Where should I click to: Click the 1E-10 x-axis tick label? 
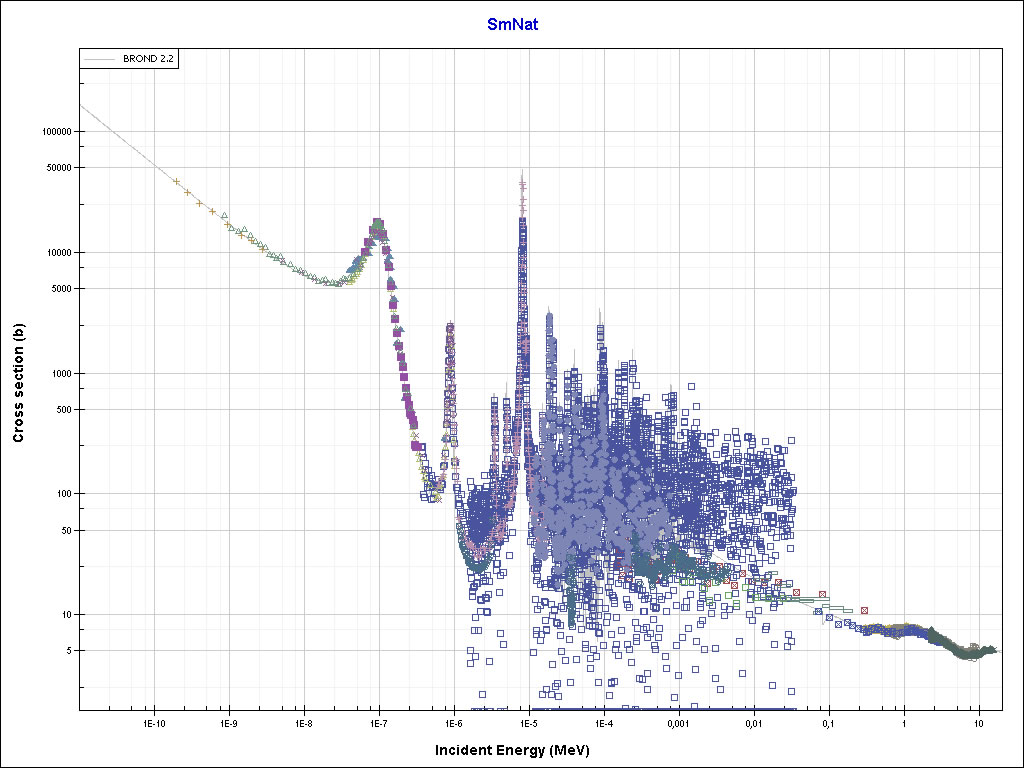(153, 722)
